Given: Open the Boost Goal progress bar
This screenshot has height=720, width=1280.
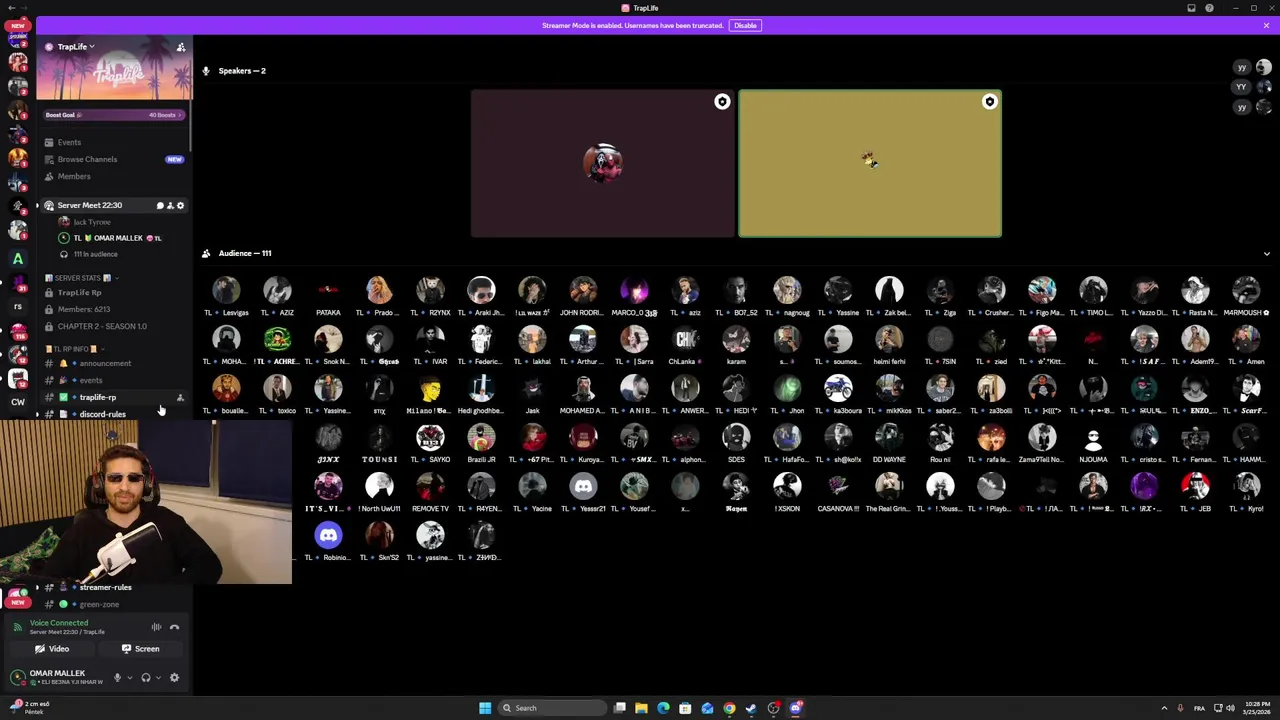Looking at the screenshot, I should tap(113, 115).
